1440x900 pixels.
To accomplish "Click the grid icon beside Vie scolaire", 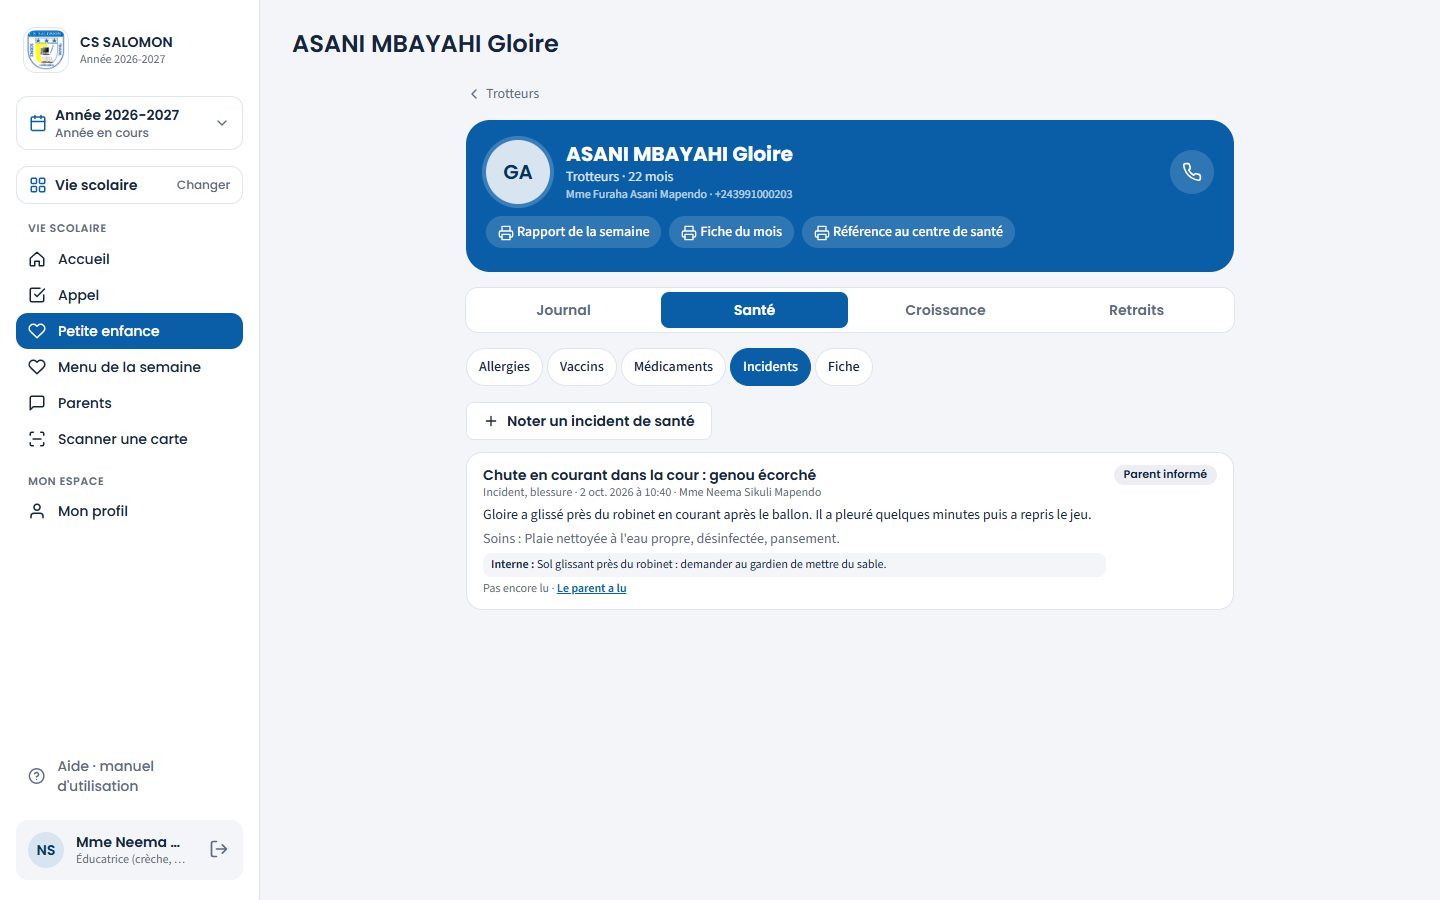I will point(38,185).
